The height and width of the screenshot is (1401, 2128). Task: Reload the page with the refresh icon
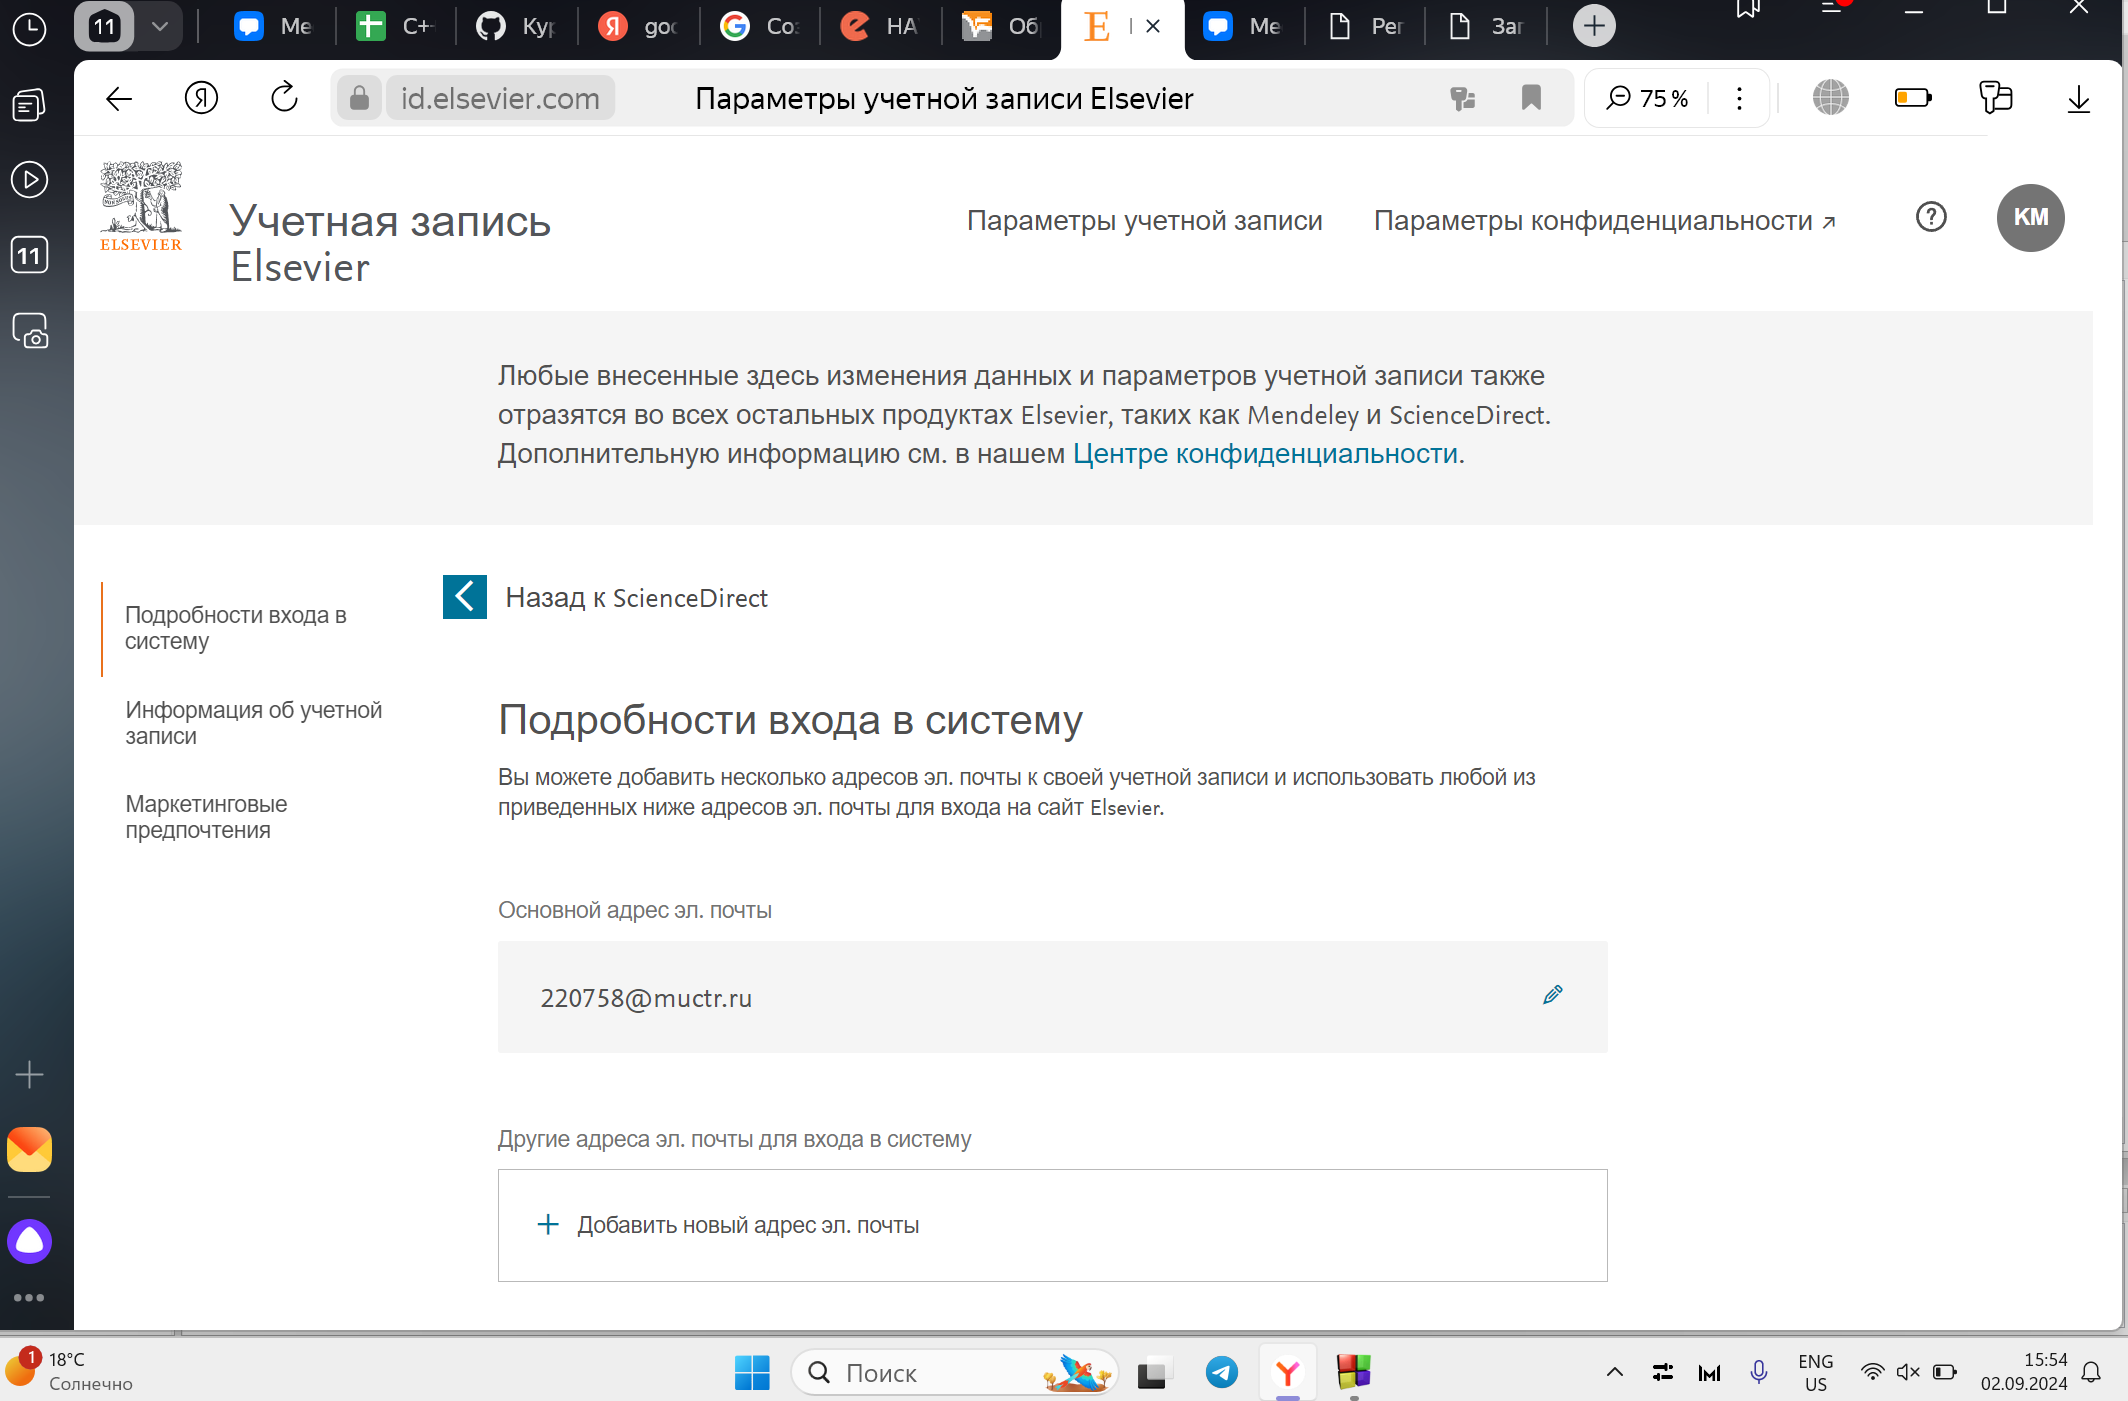(284, 98)
